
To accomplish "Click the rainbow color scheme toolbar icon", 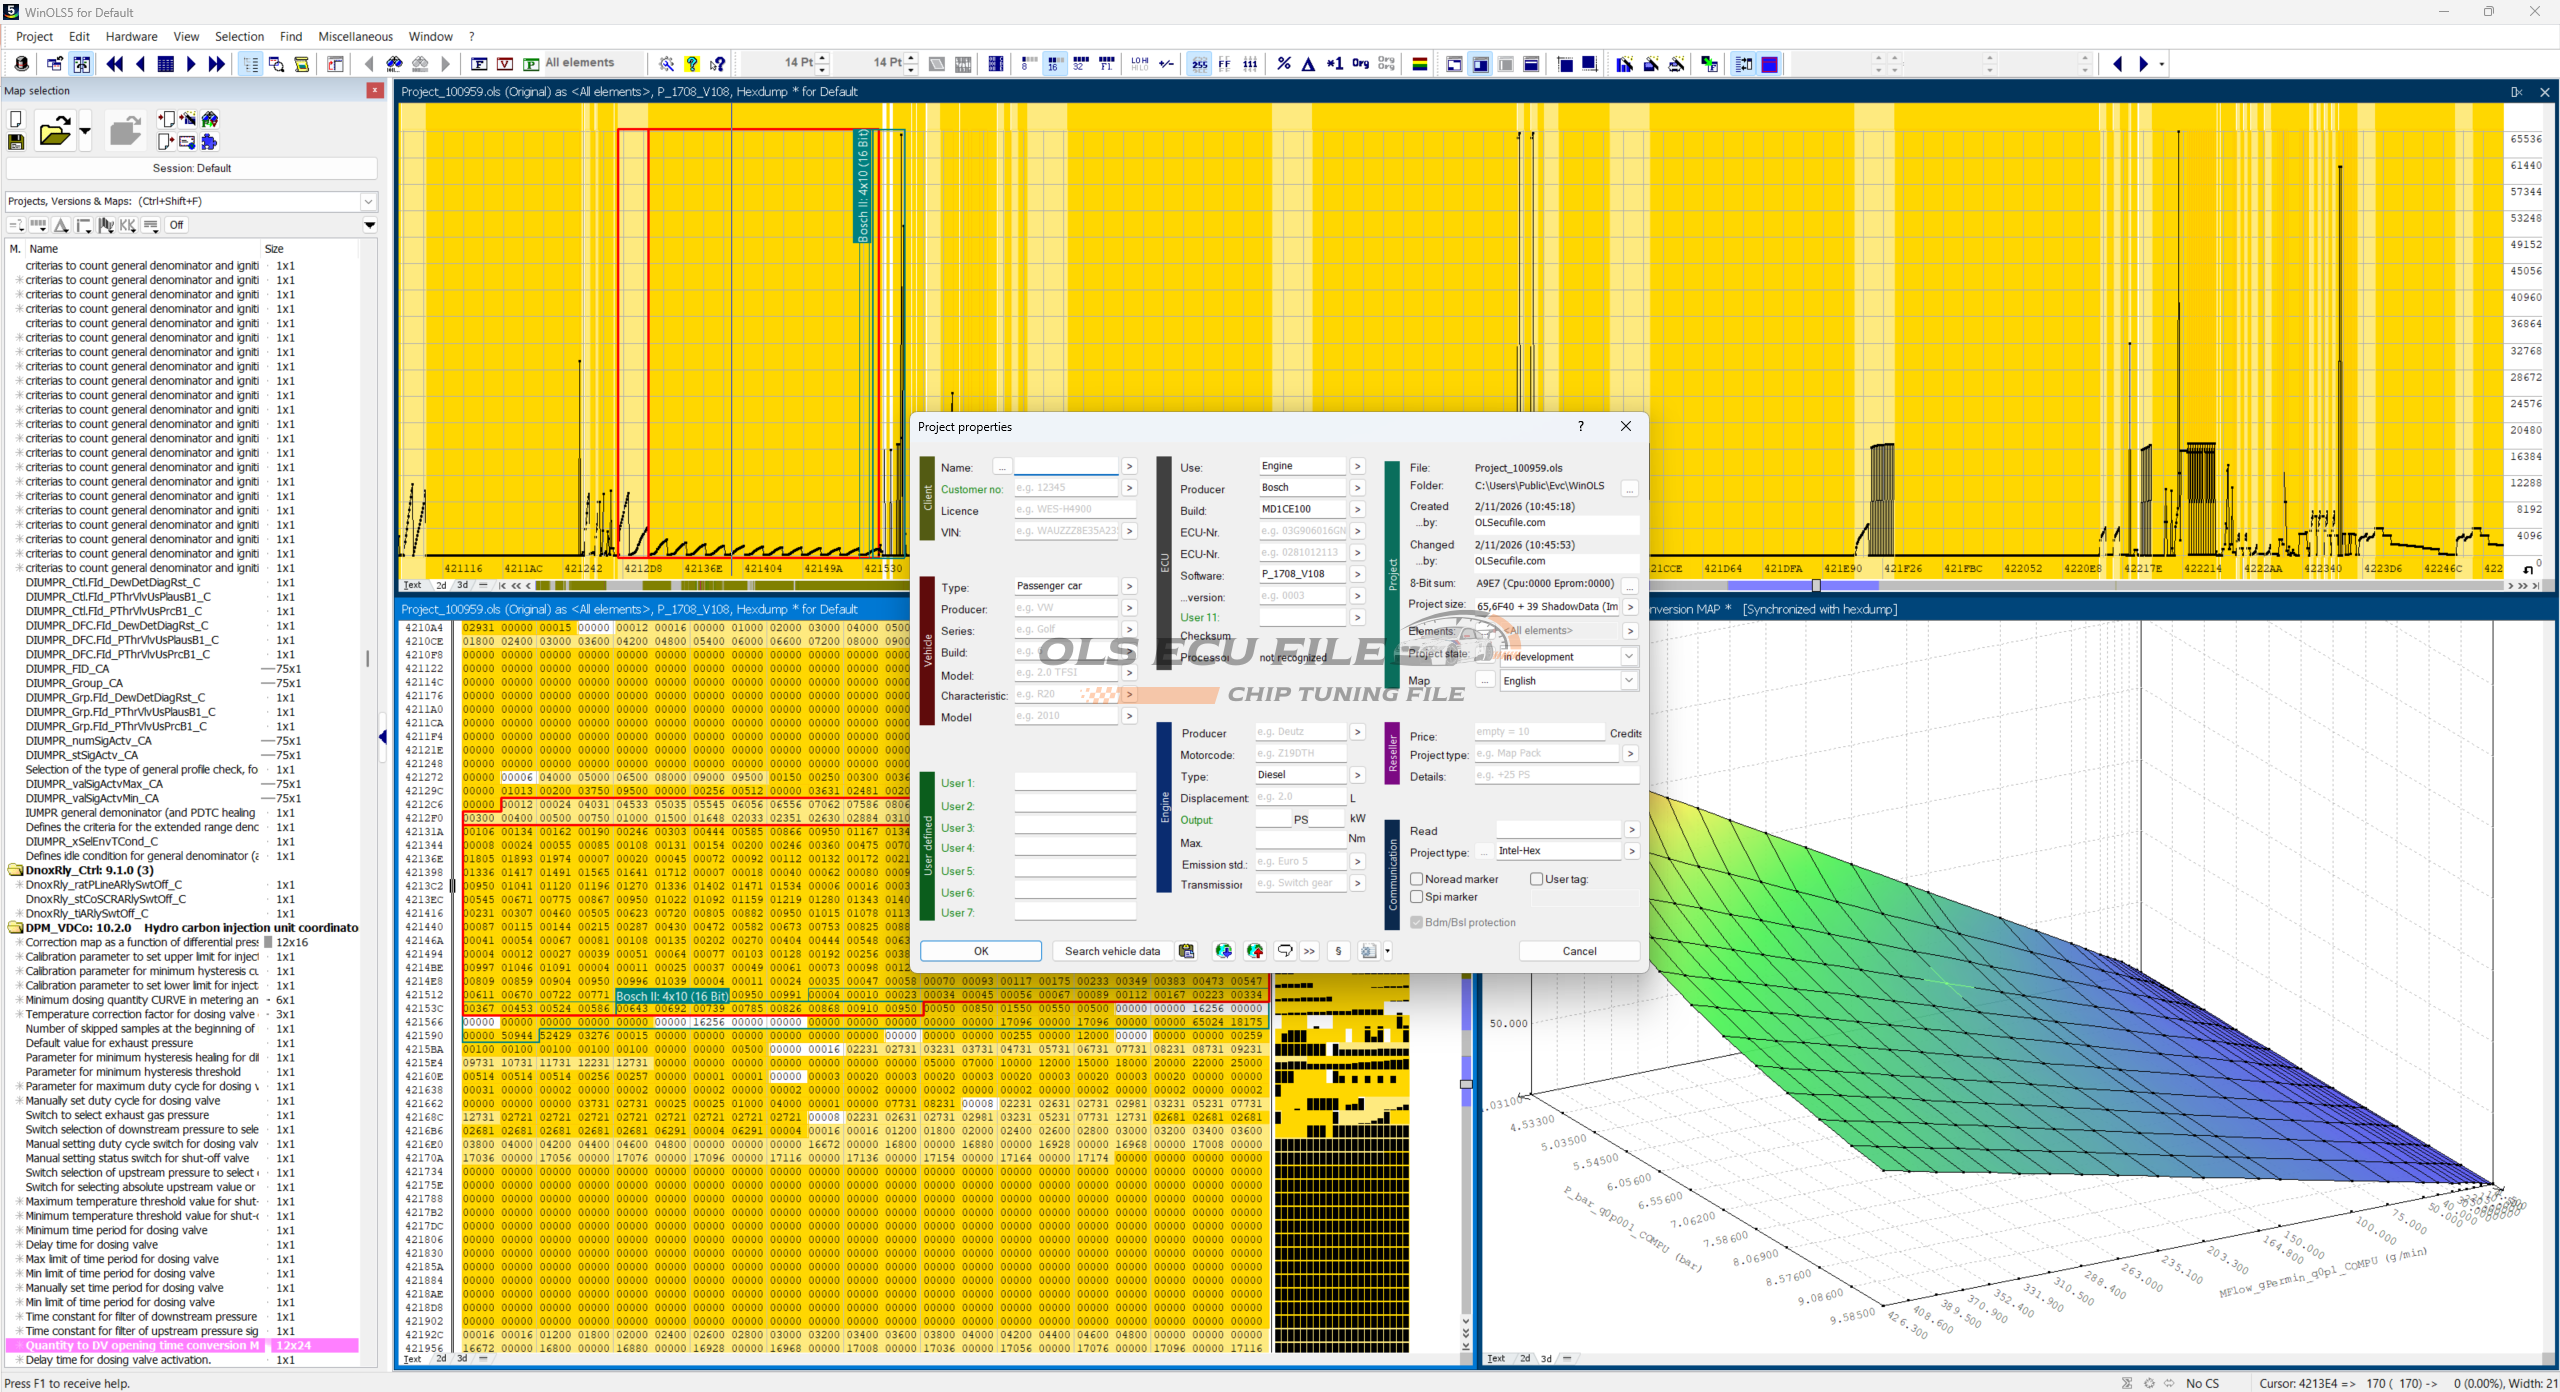I will click(x=1419, y=64).
